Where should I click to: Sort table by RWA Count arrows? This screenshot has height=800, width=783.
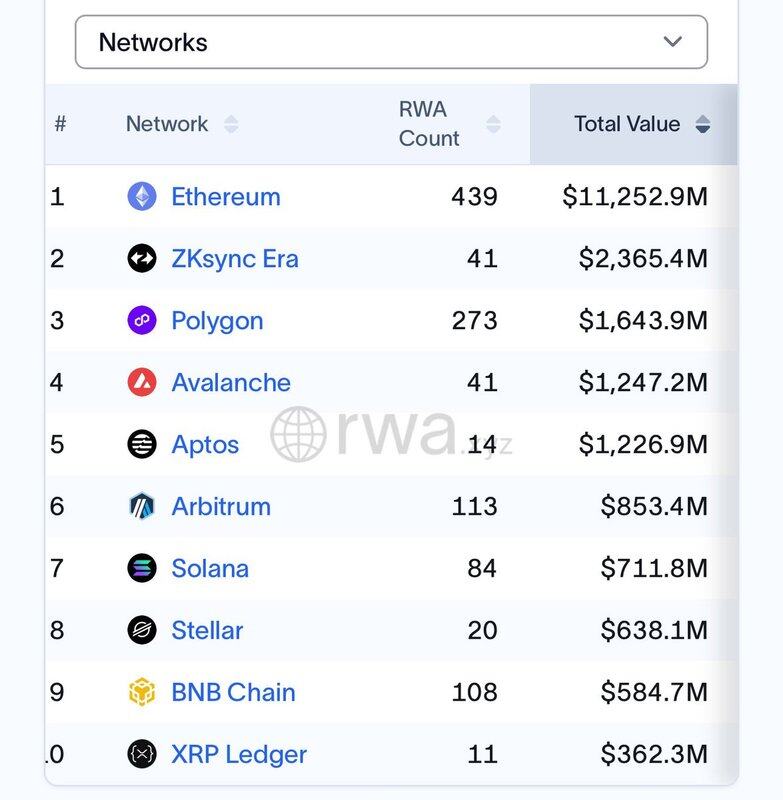(493, 124)
